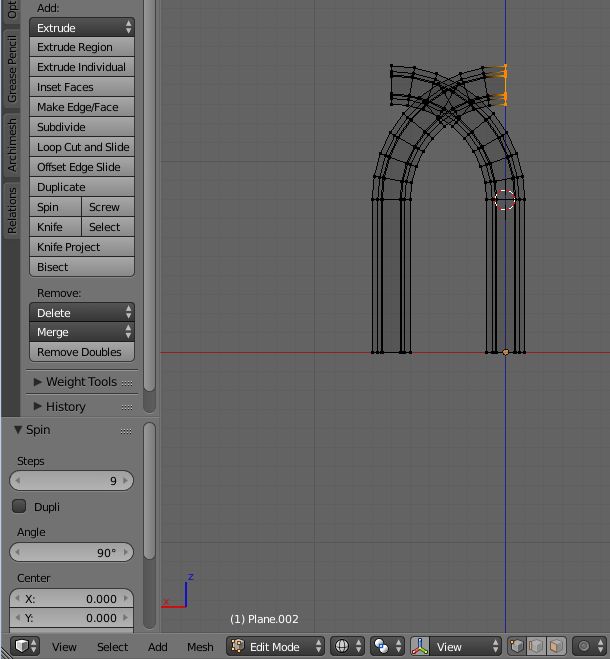Select the scale manipulator cube icon
Screen dimensions: 610x659
[556, 646]
